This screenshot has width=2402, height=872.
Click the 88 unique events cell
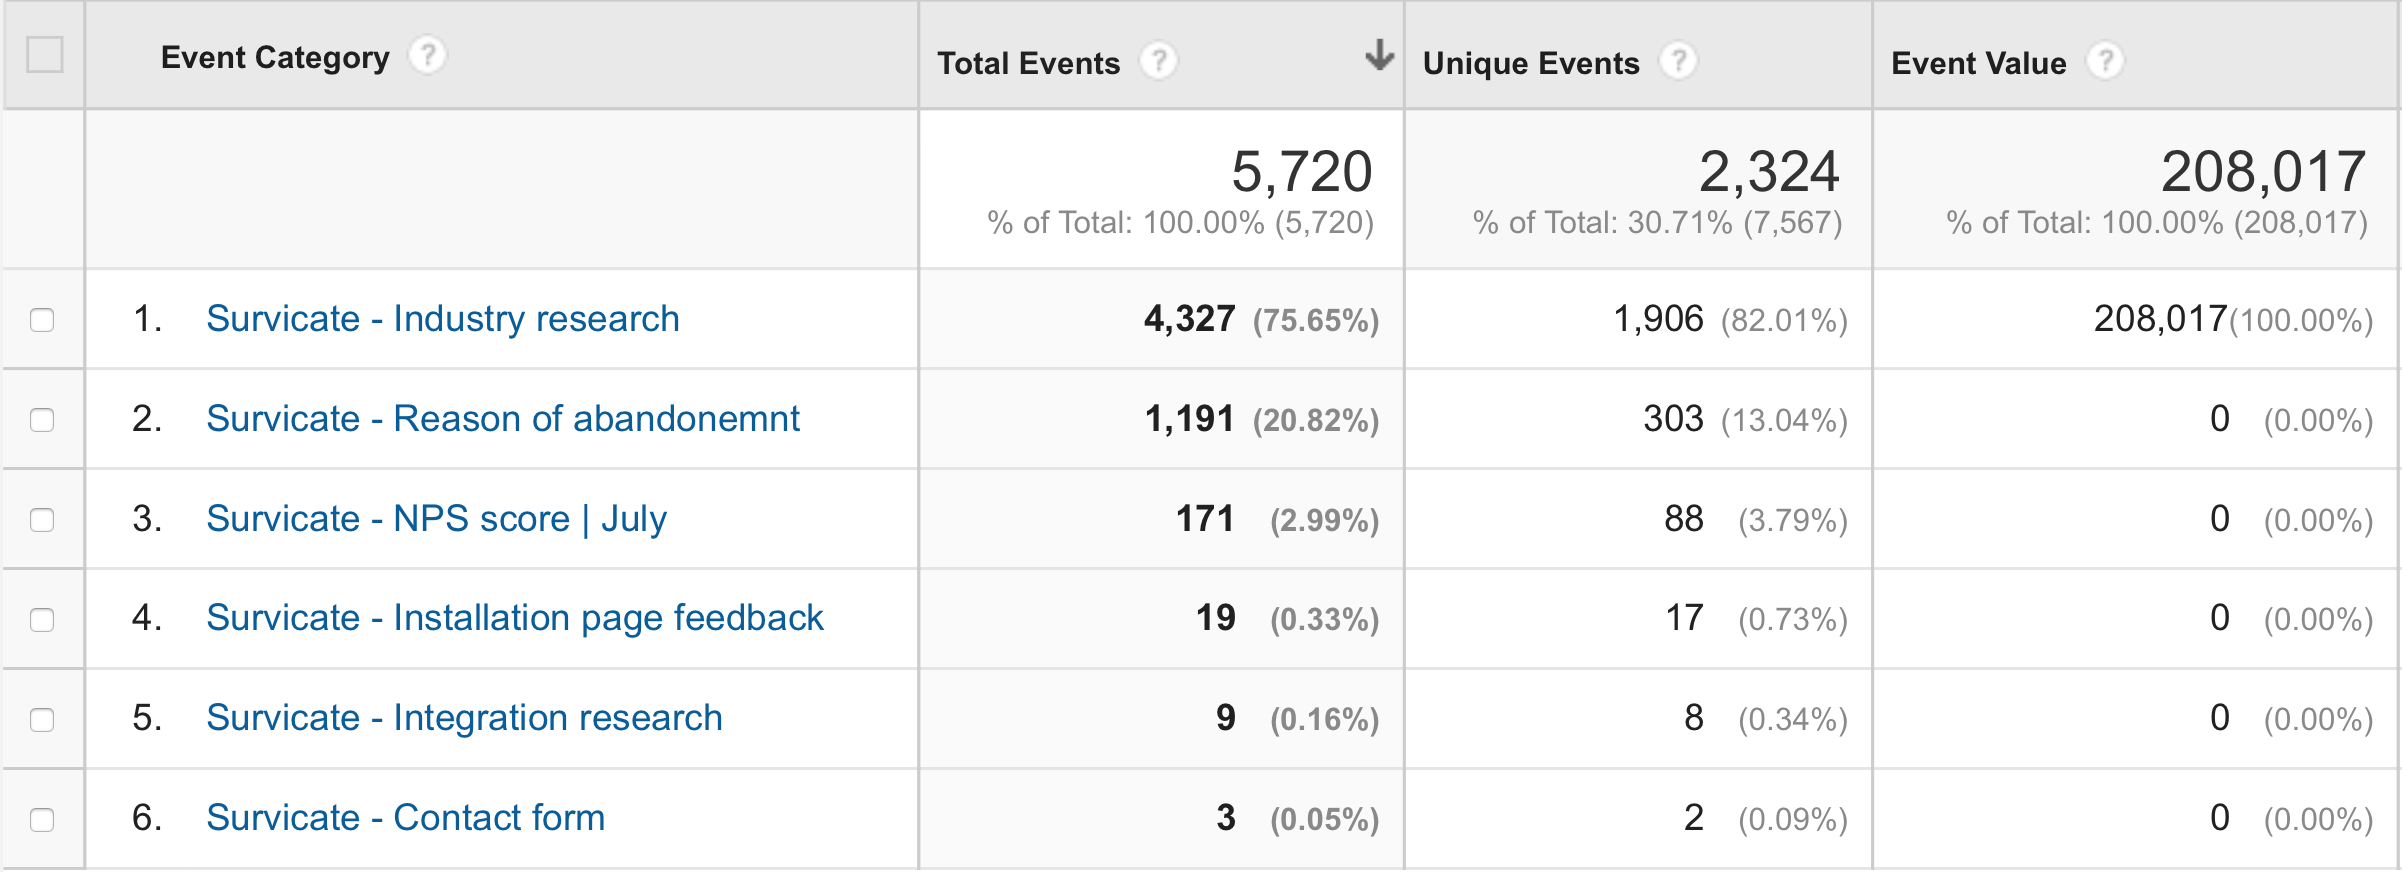(1684, 519)
